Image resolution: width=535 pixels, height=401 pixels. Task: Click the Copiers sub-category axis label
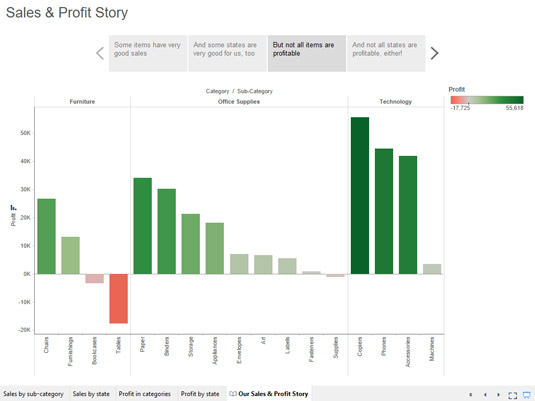(360, 347)
